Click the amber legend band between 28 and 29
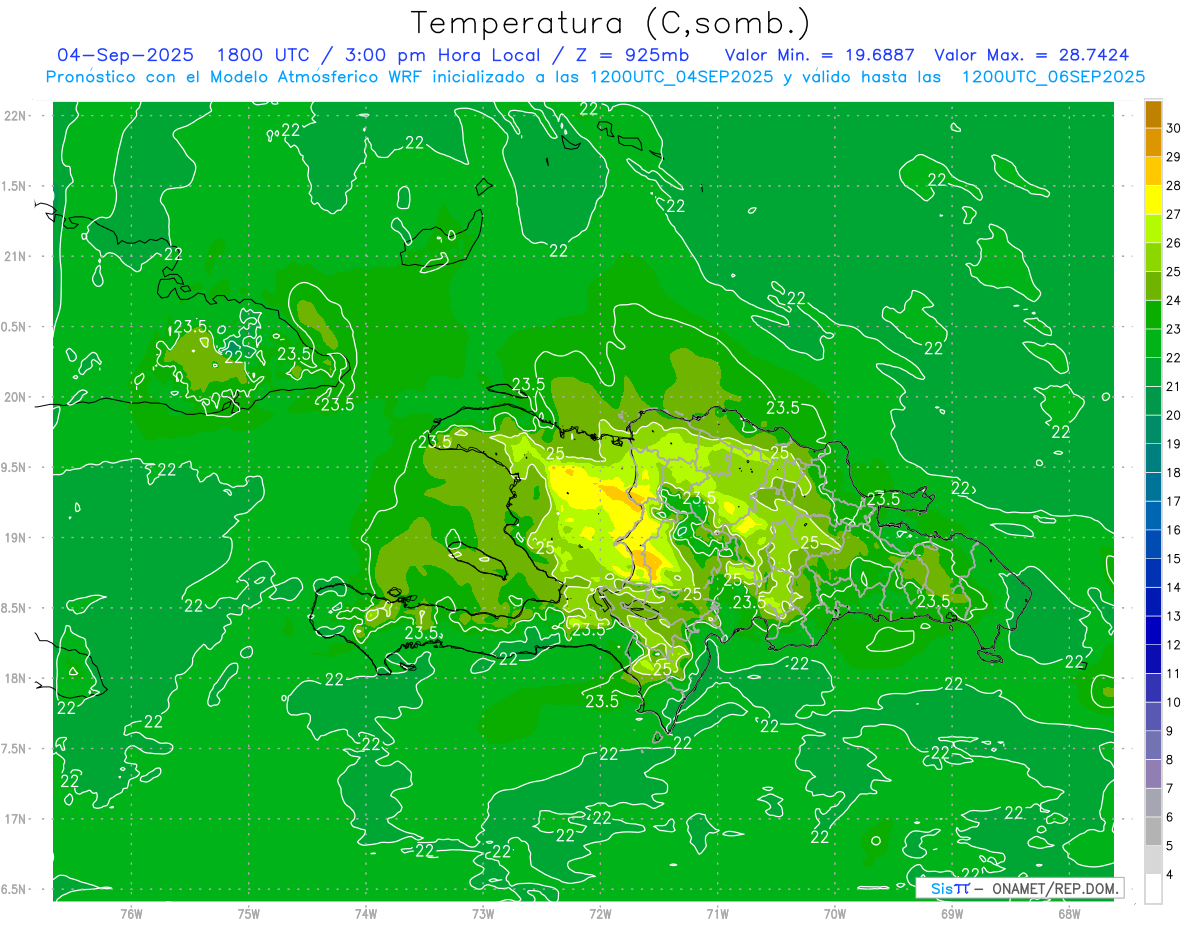Screen dimensions: 1200x927 pyautogui.click(x=1153, y=171)
